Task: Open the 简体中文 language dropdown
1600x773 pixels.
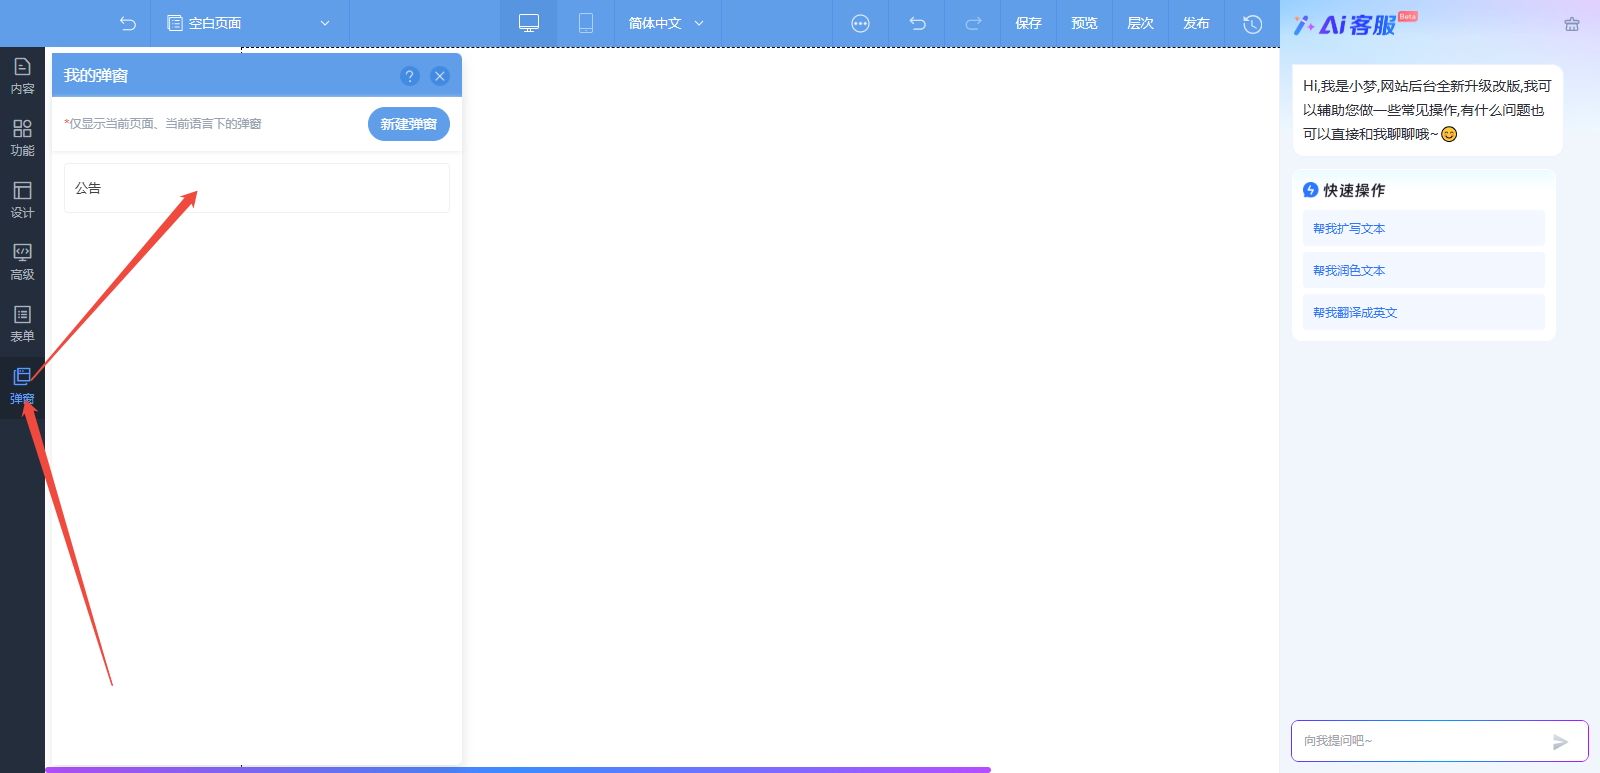Action: click(666, 23)
